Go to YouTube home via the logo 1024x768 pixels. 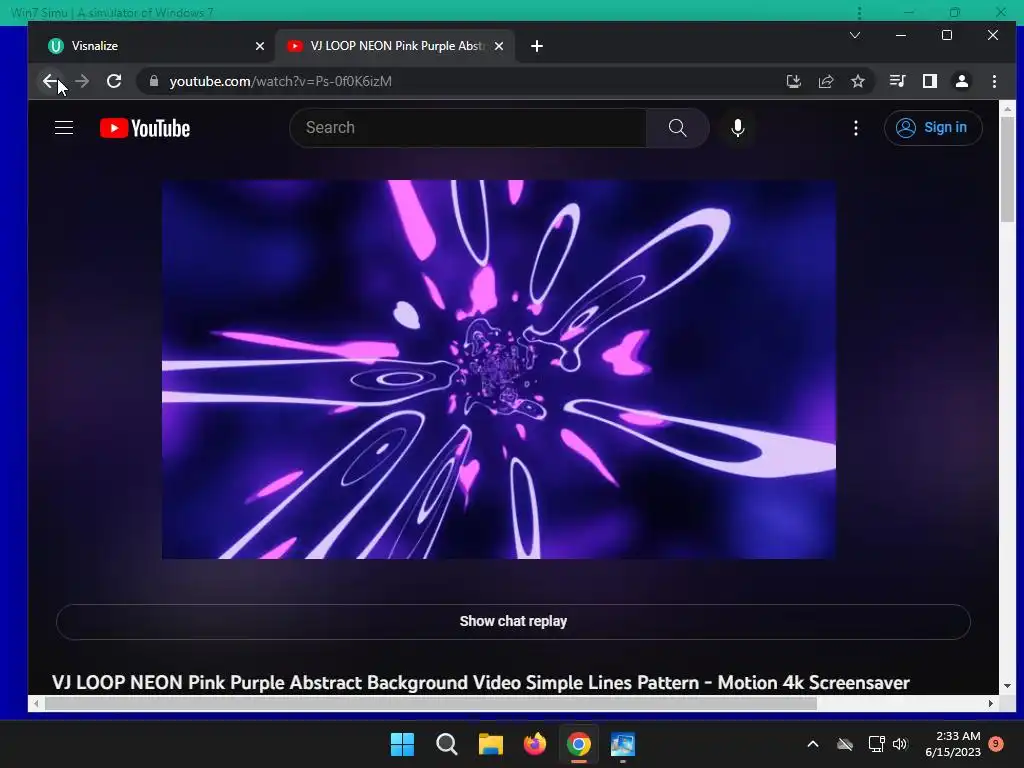click(x=145, y=128)
